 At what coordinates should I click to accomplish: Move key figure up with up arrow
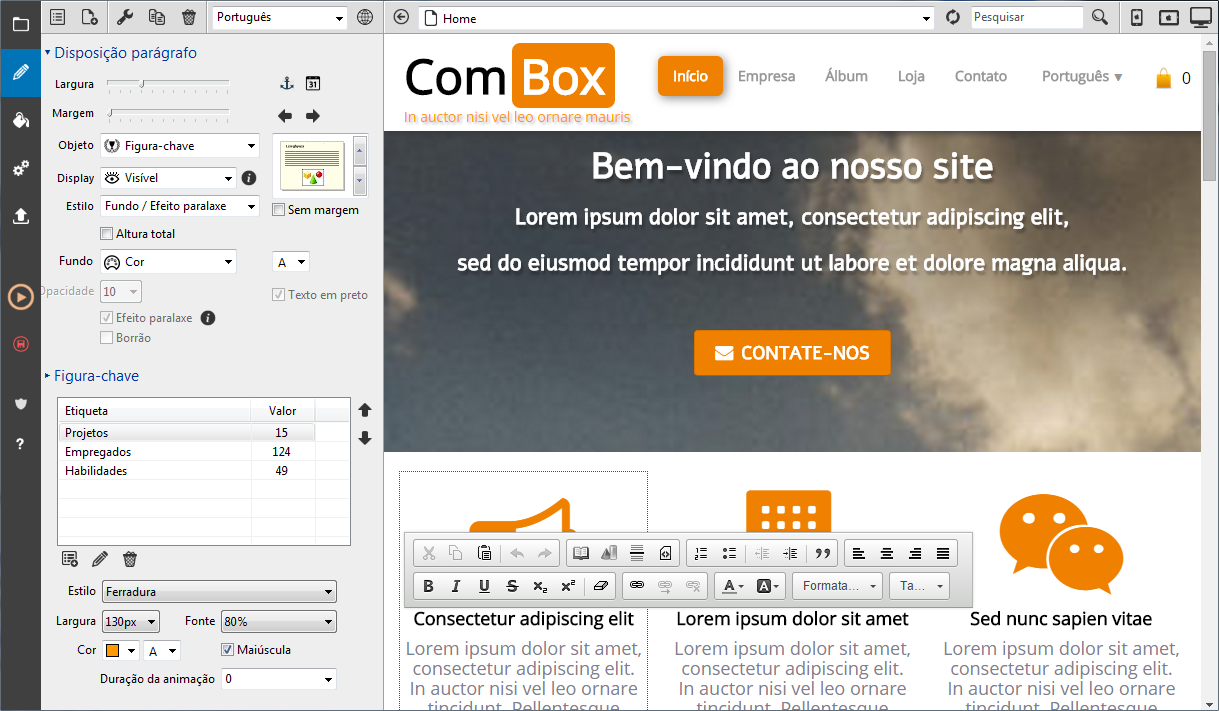point(365,410)
